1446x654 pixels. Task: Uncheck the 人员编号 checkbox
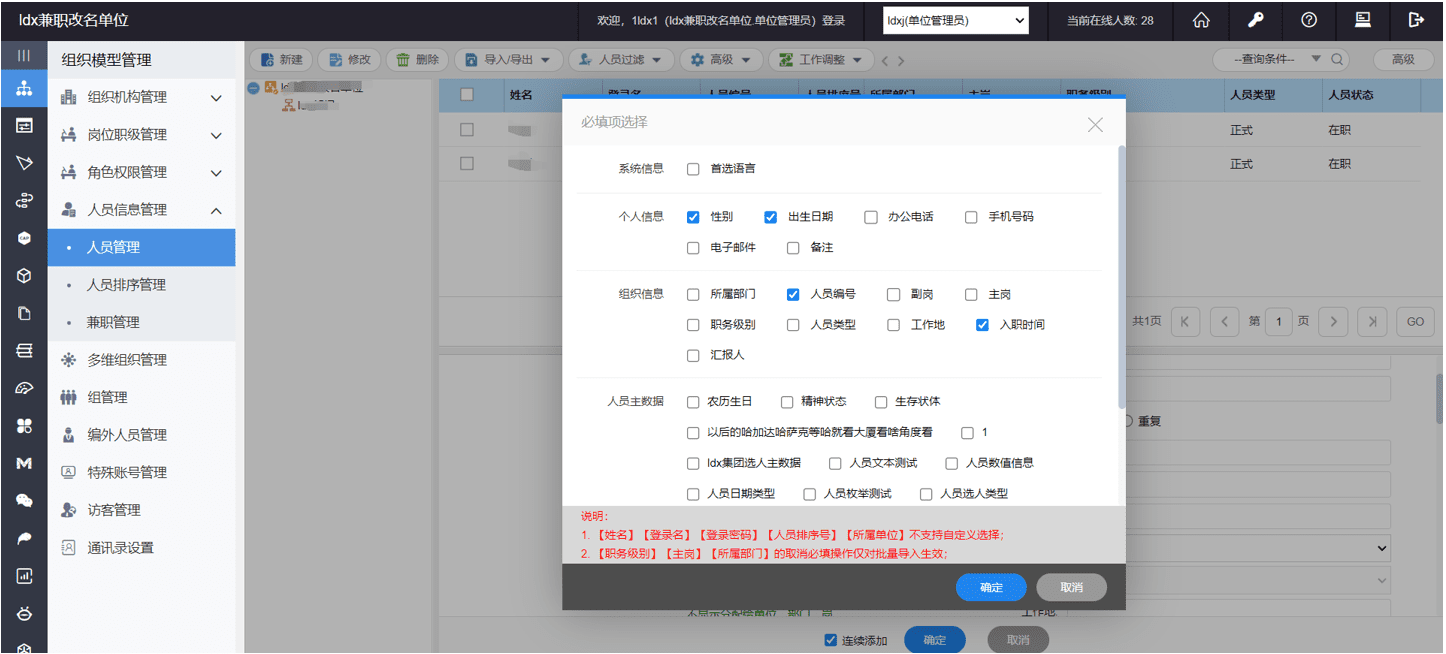(793, 295)
